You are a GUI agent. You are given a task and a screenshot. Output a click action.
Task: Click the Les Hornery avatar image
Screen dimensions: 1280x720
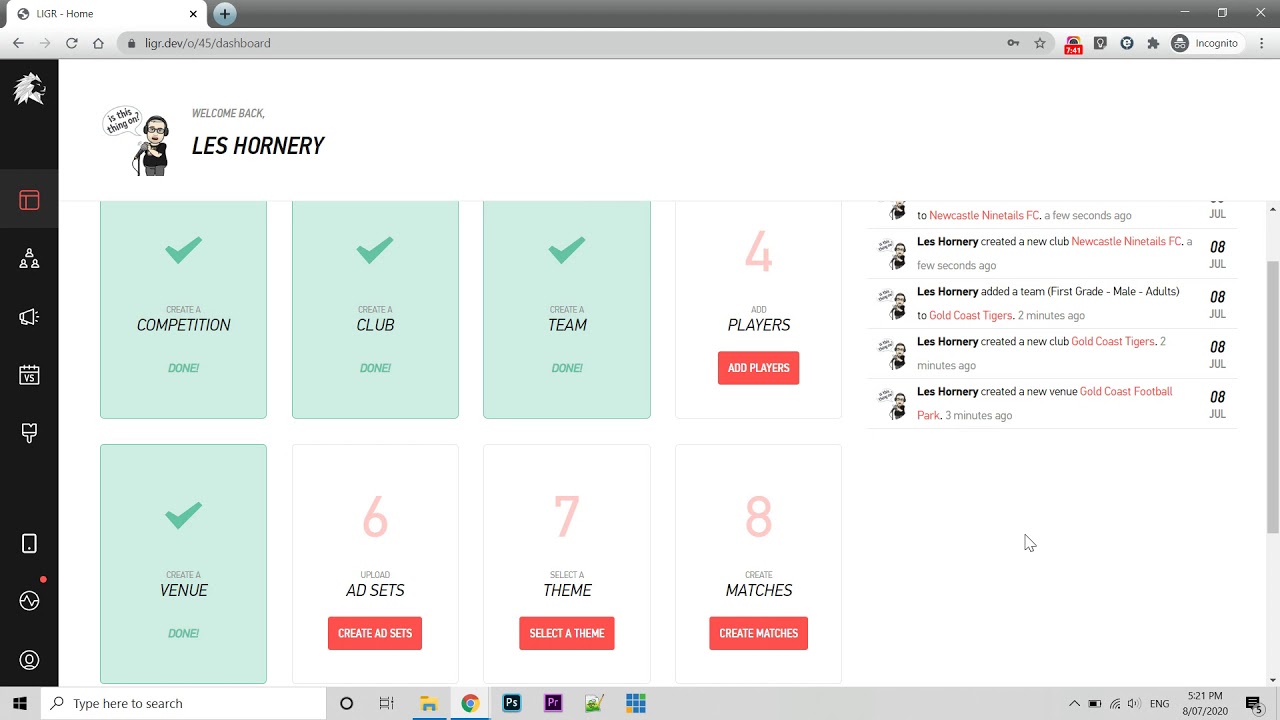tap(138, 141)
